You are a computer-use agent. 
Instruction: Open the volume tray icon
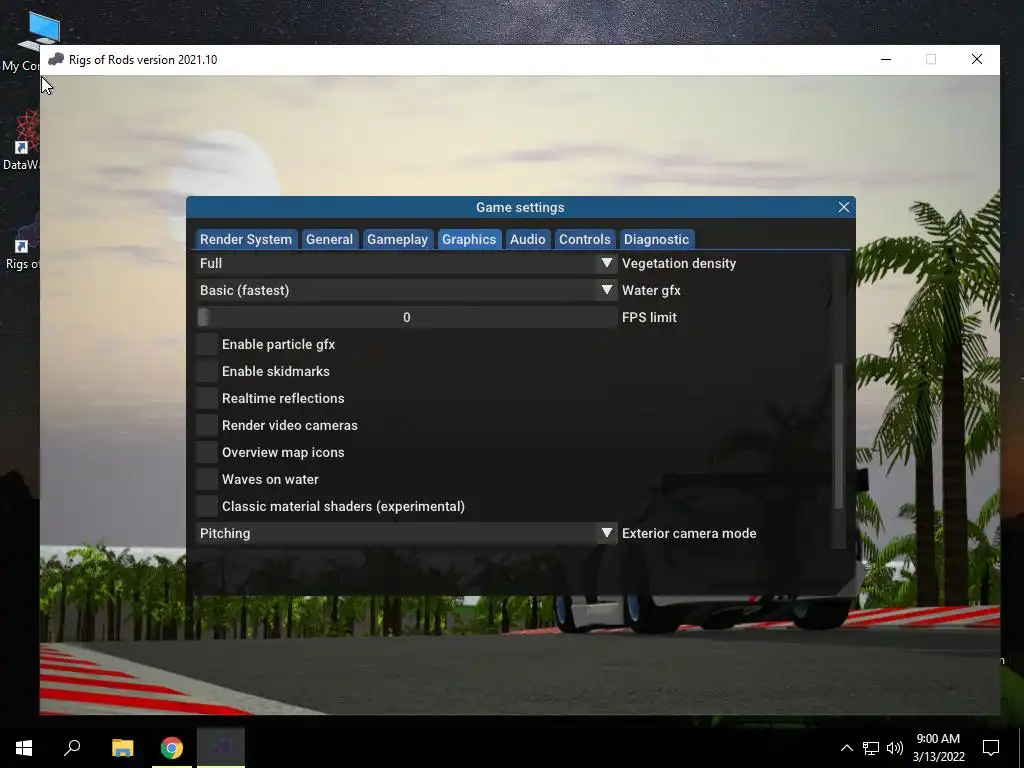[895, 748]
